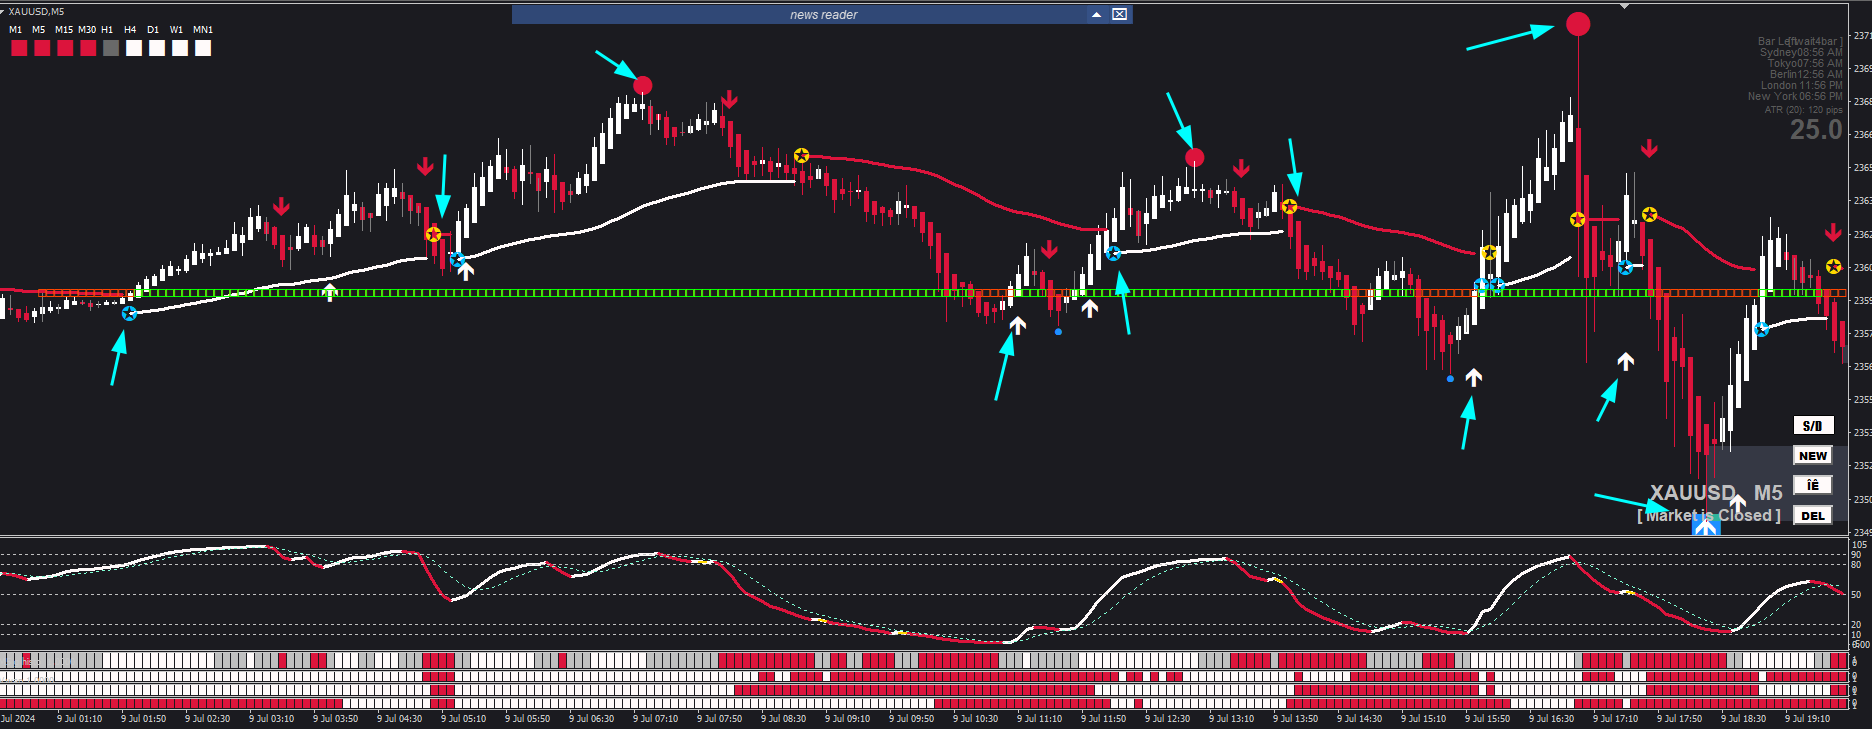This screenshot has height=729, width=1872.
Task: Click the white square under H4
Action: click(x=134, y=48)
